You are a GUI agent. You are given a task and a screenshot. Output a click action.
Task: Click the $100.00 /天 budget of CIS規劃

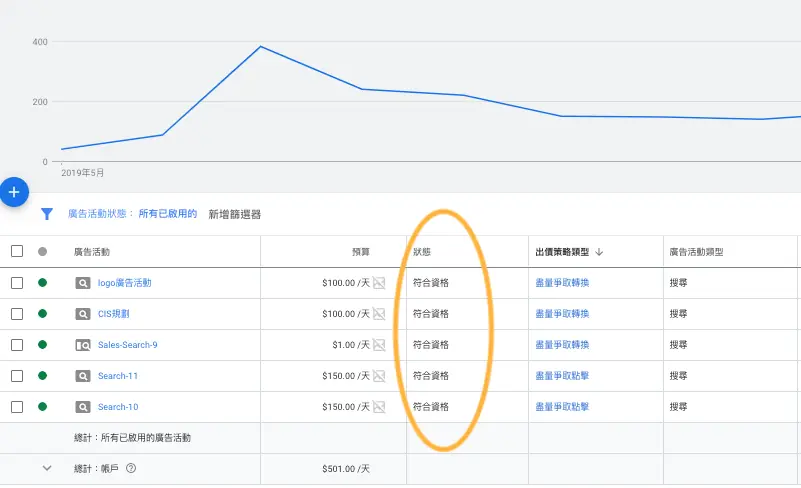click(x=346, y=314)
